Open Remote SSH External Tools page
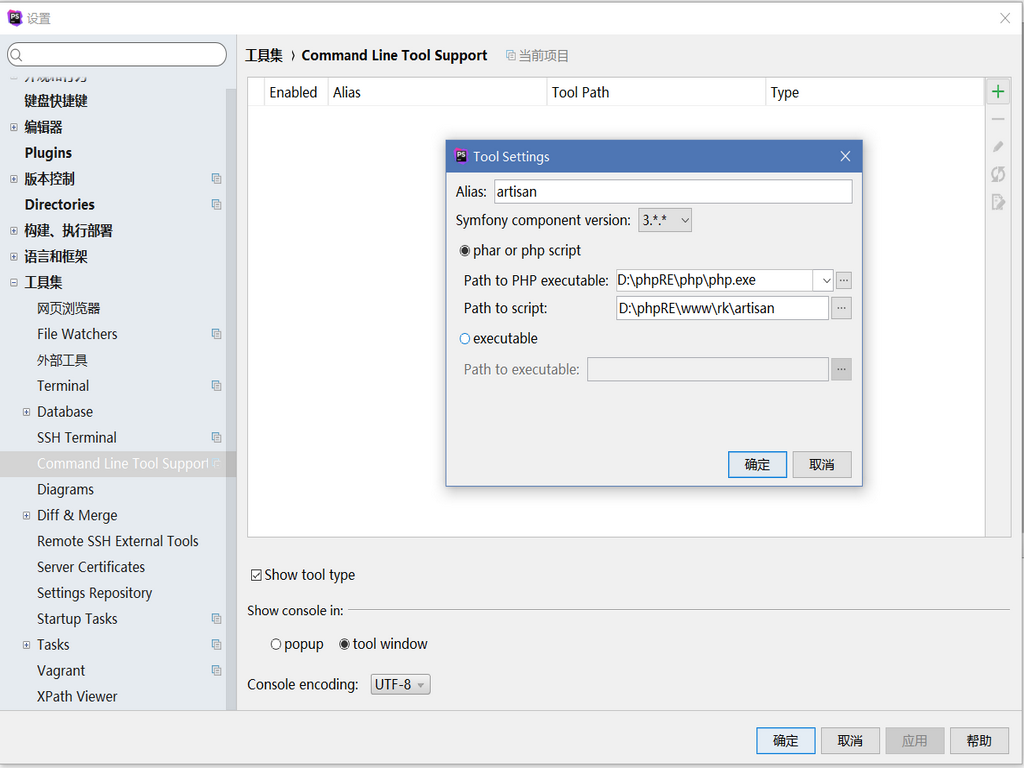This screenshot has height=768, width=1024. [x=118, y=541]
